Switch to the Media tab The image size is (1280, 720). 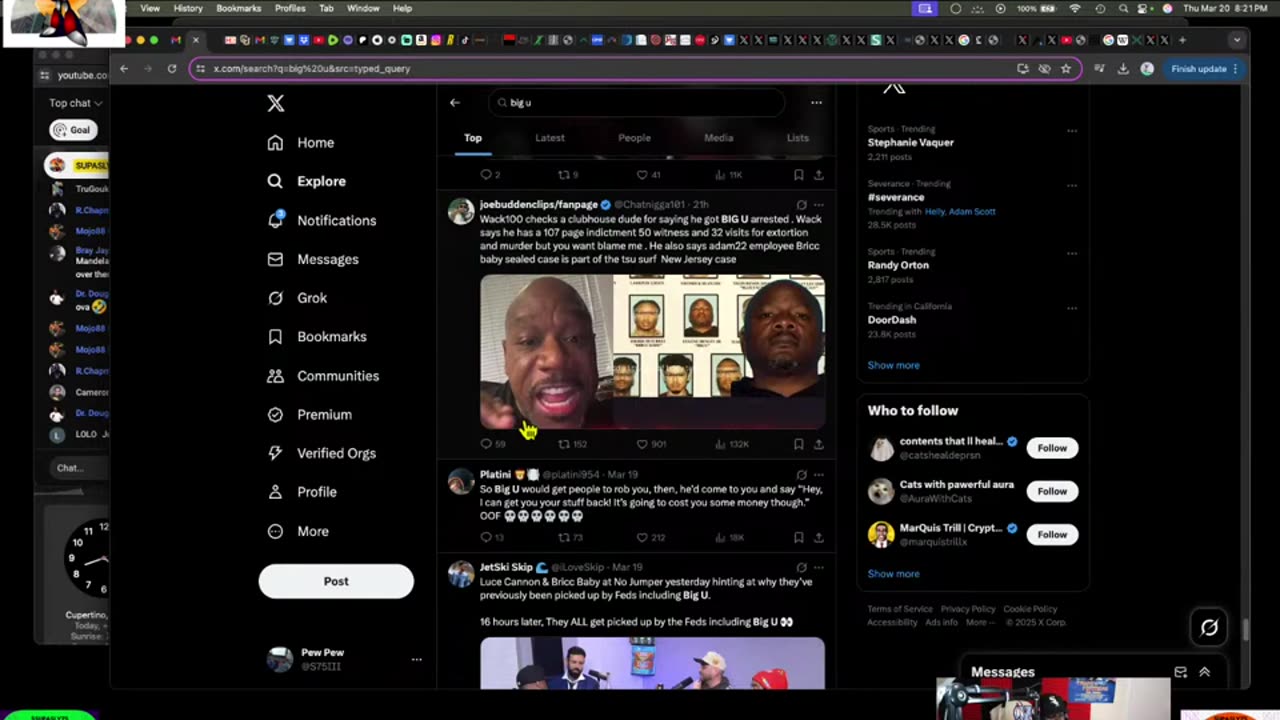coord(718,138)
